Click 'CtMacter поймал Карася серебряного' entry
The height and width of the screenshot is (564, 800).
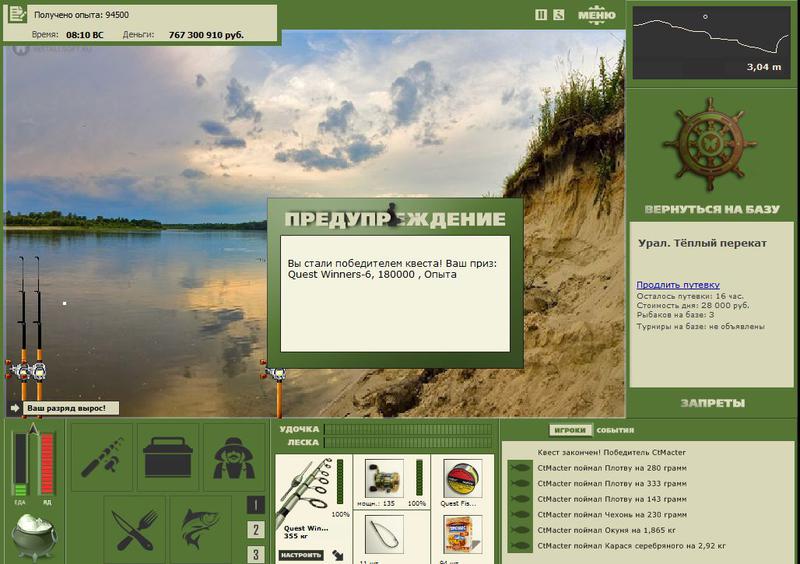(x=631, y=546)
